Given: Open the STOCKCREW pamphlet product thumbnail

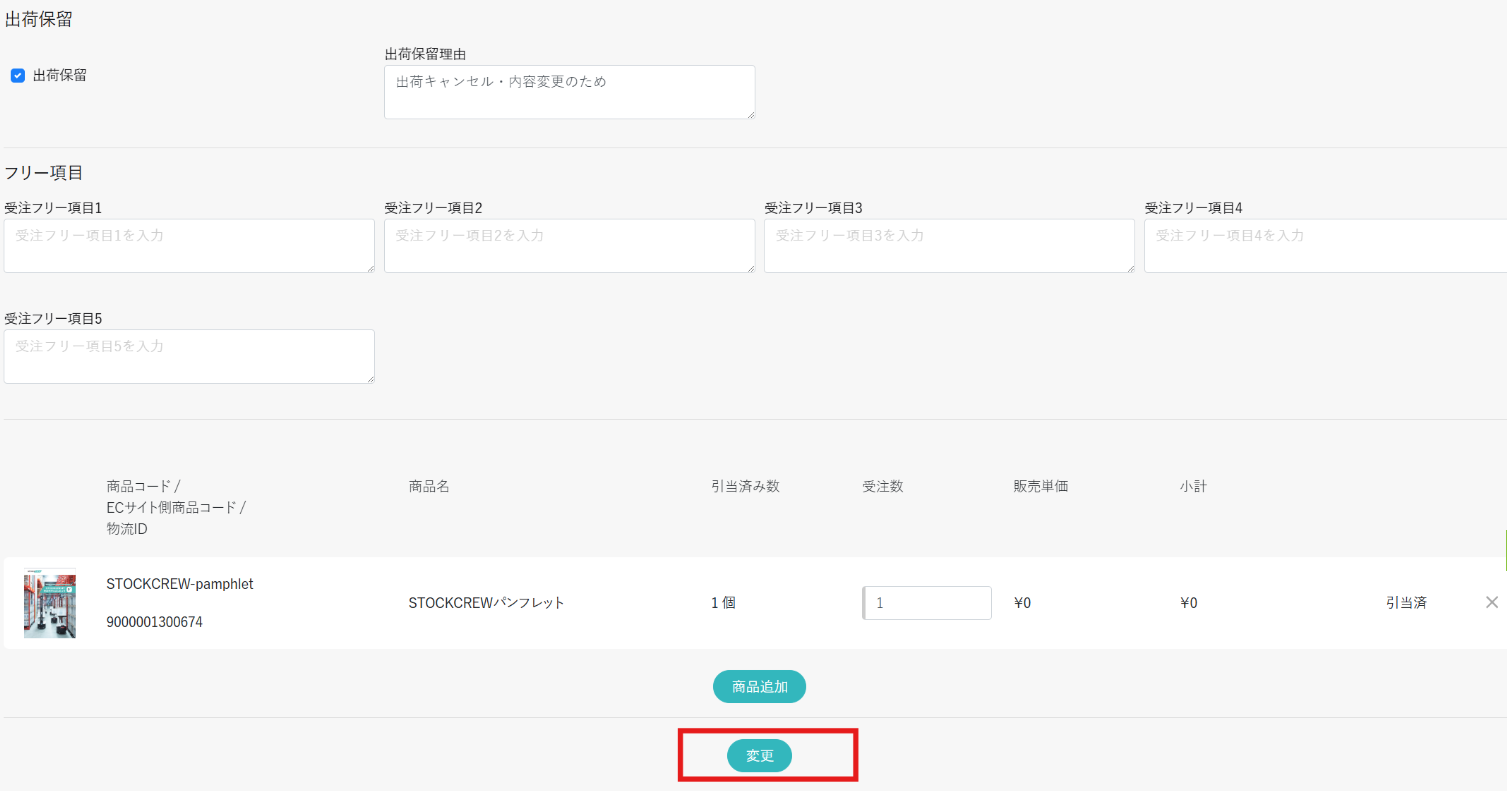Looking at the screenshot, I should tap(50, 603).
